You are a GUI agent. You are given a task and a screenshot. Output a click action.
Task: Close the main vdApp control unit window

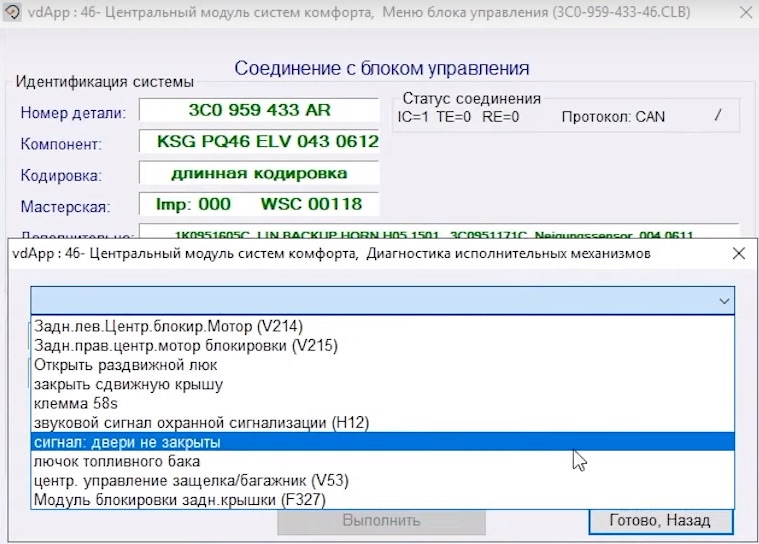pyautogui.click(x=746, y=12)
